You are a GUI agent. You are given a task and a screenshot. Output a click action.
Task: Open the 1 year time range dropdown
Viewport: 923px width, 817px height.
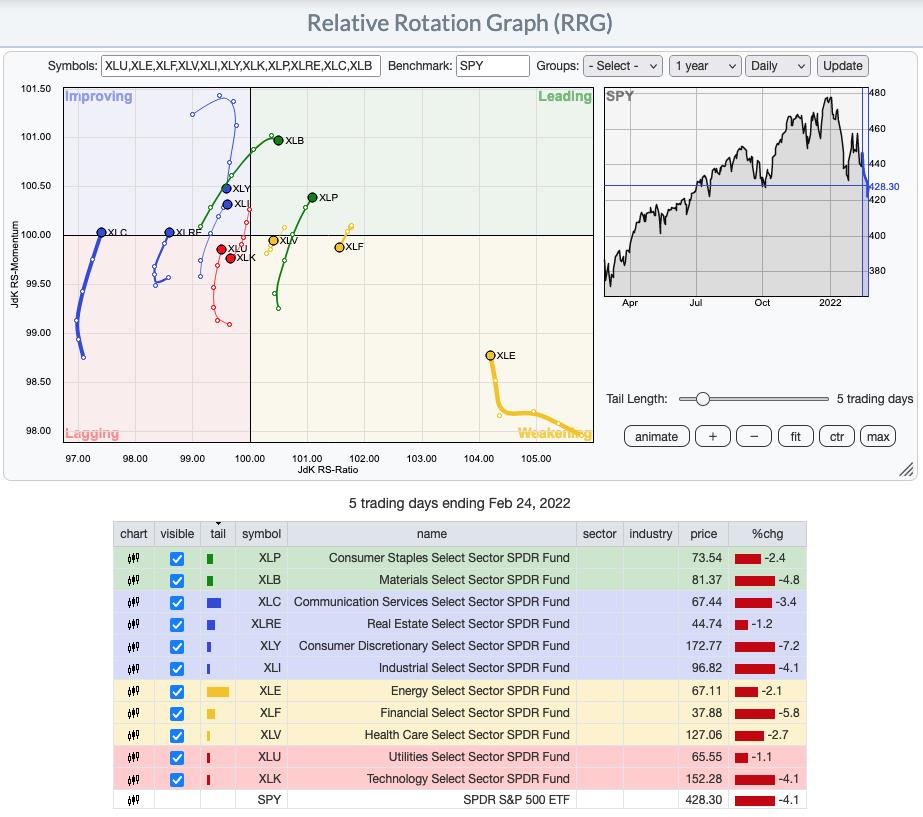point(705,66)
